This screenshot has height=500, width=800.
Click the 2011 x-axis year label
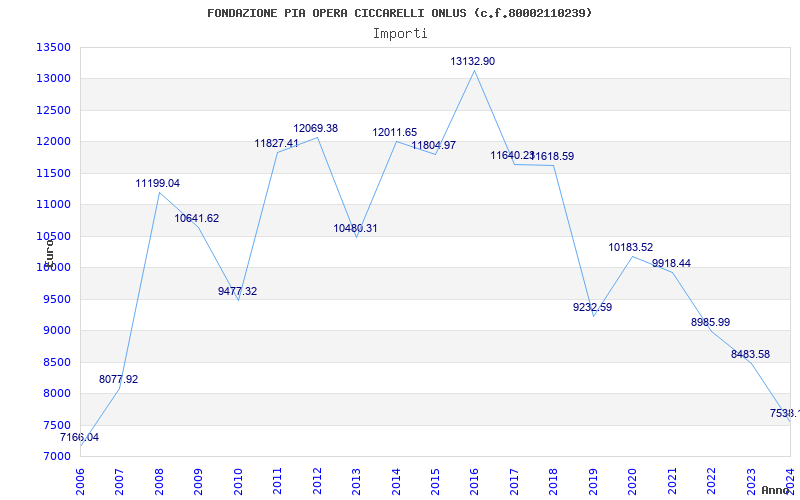pos(278,481)
